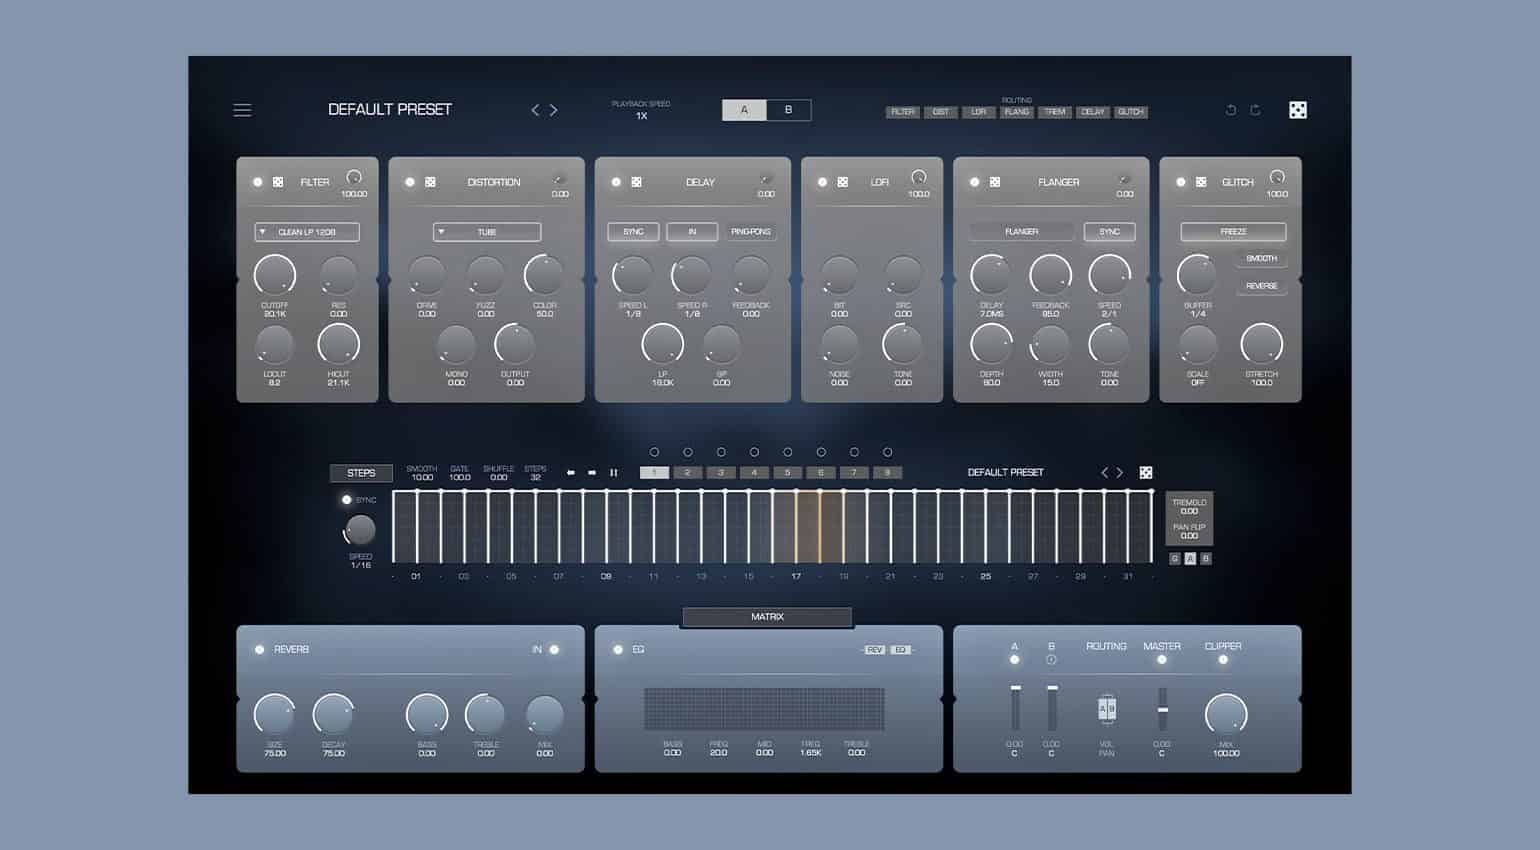Toggle the power indicator on the Reverb module
The height and width of the screenshot is (850, 1540).
point(257,649)
